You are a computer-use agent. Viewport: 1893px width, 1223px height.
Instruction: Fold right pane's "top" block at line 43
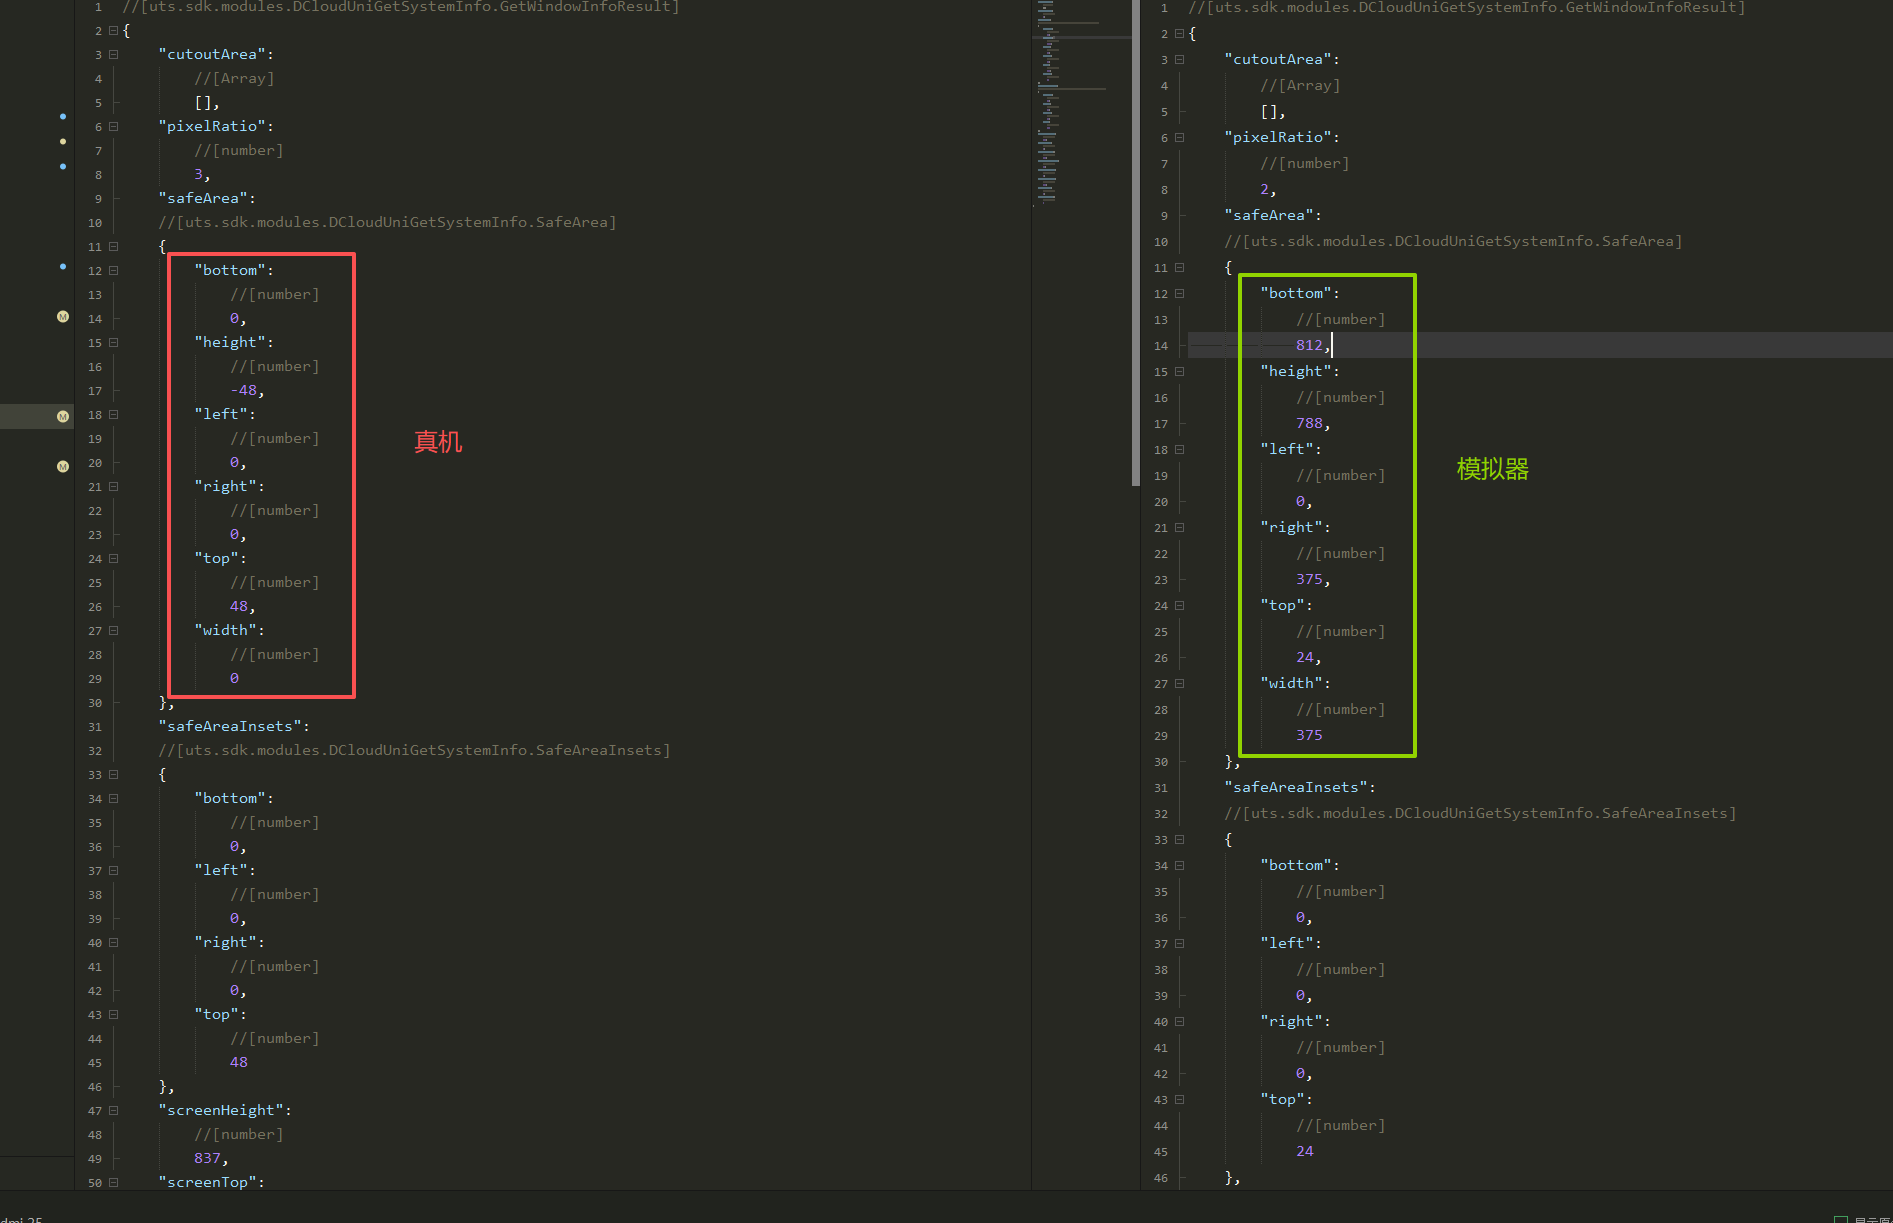pos(1180,1100)
